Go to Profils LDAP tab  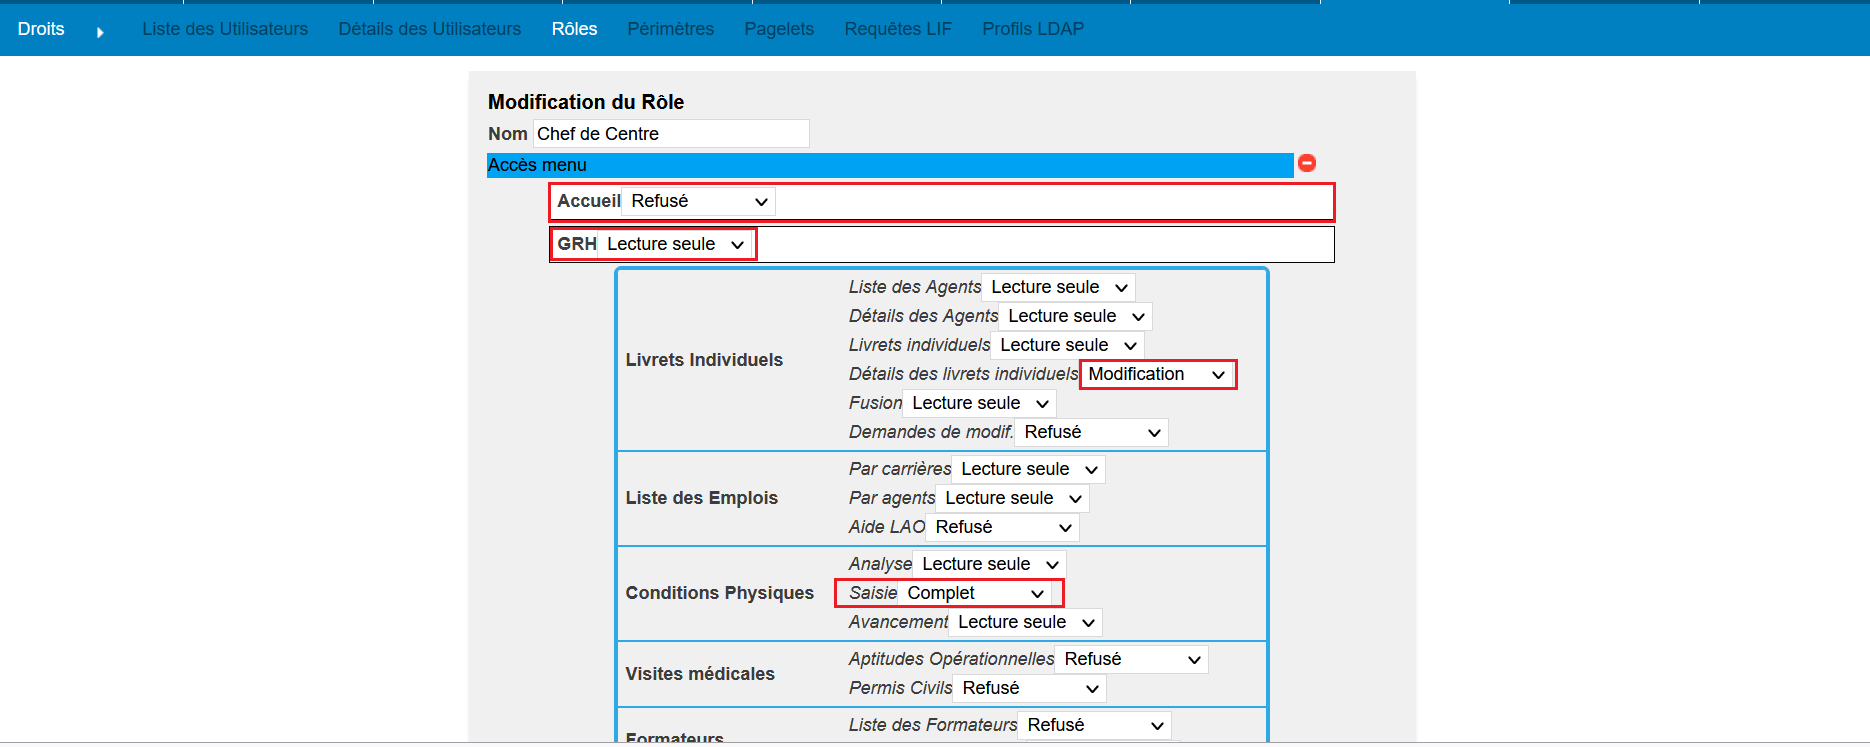pyautogui.click(x=1032, y=29)
